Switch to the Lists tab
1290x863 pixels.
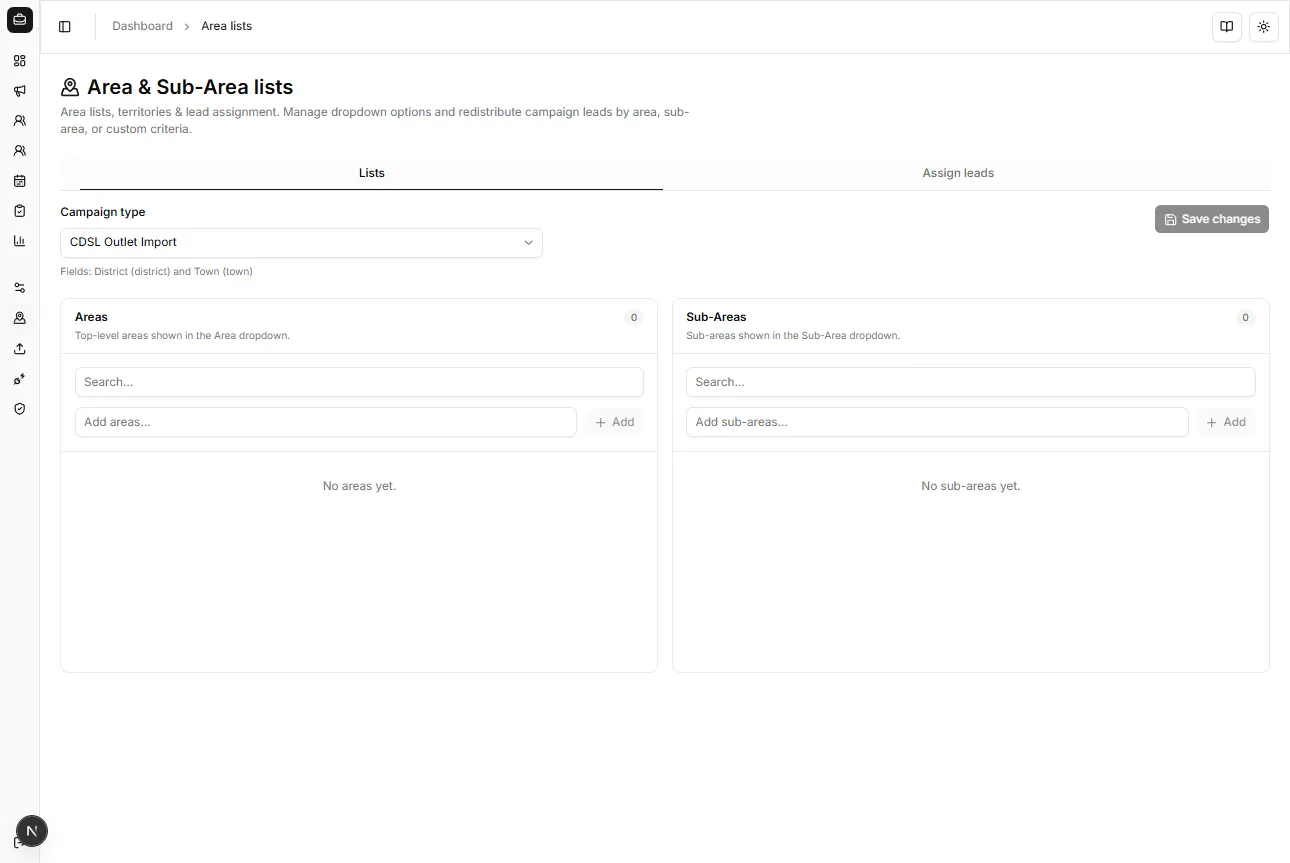[x=371, y=173]
